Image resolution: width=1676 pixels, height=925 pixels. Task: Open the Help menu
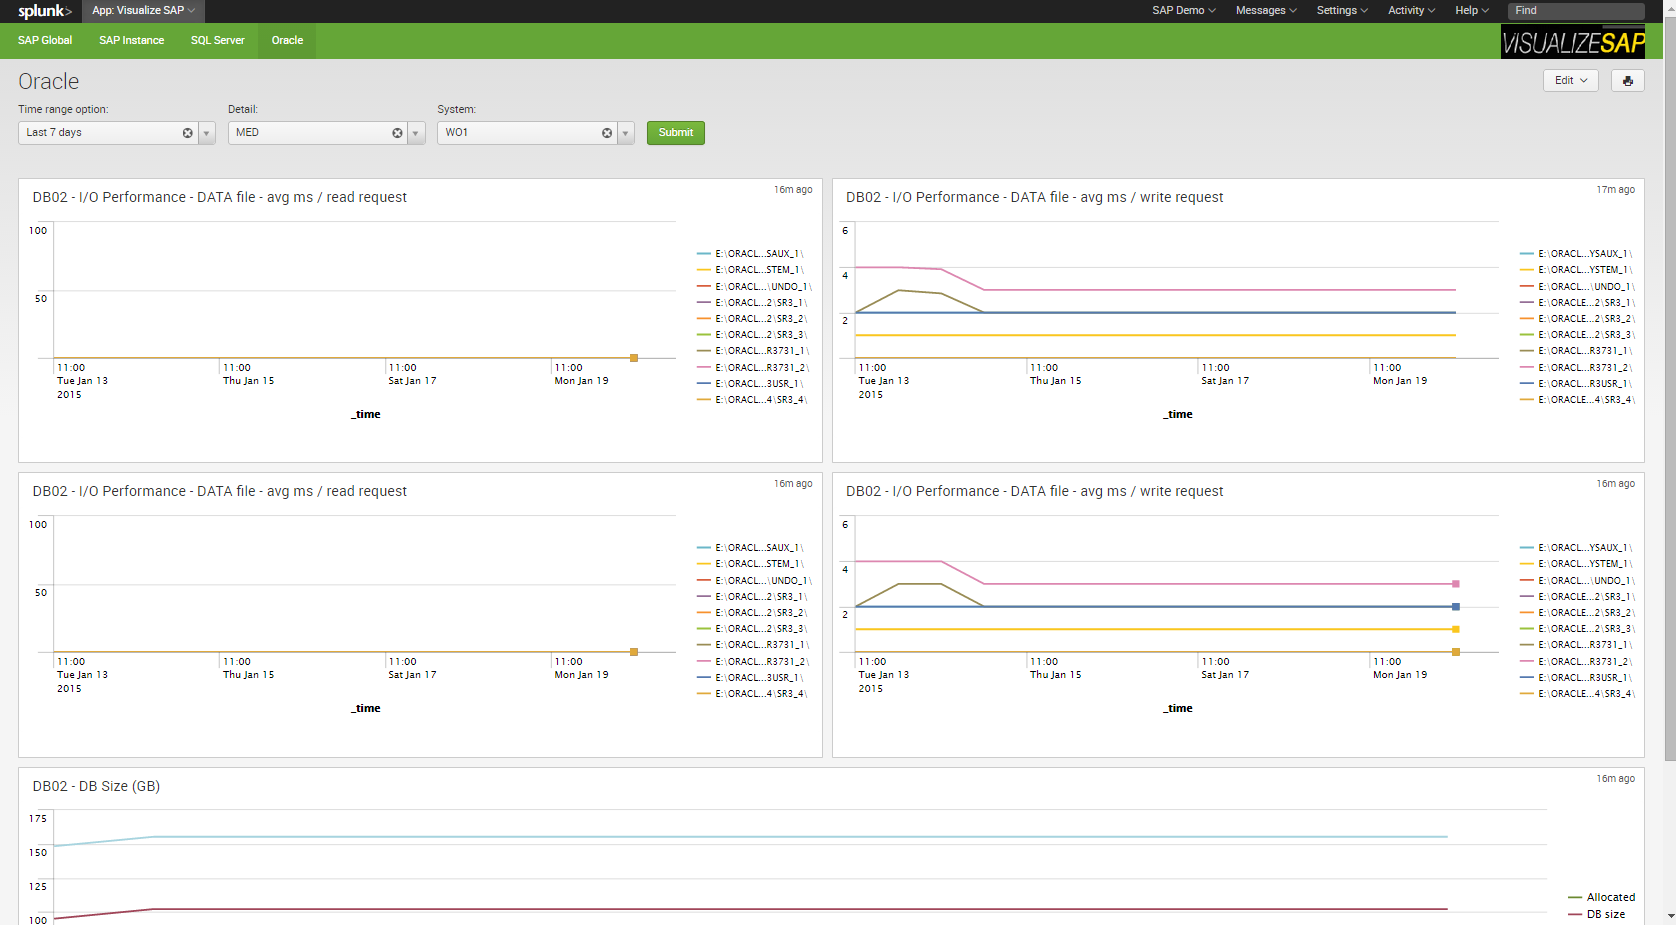(1472, 11)
